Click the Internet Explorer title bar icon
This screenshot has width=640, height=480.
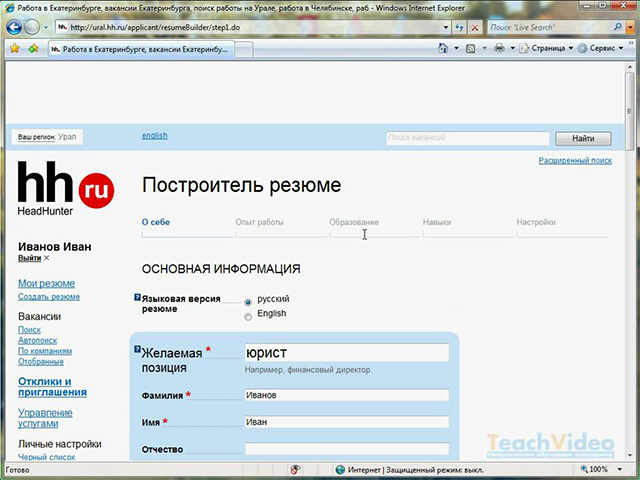pos(10,8)
